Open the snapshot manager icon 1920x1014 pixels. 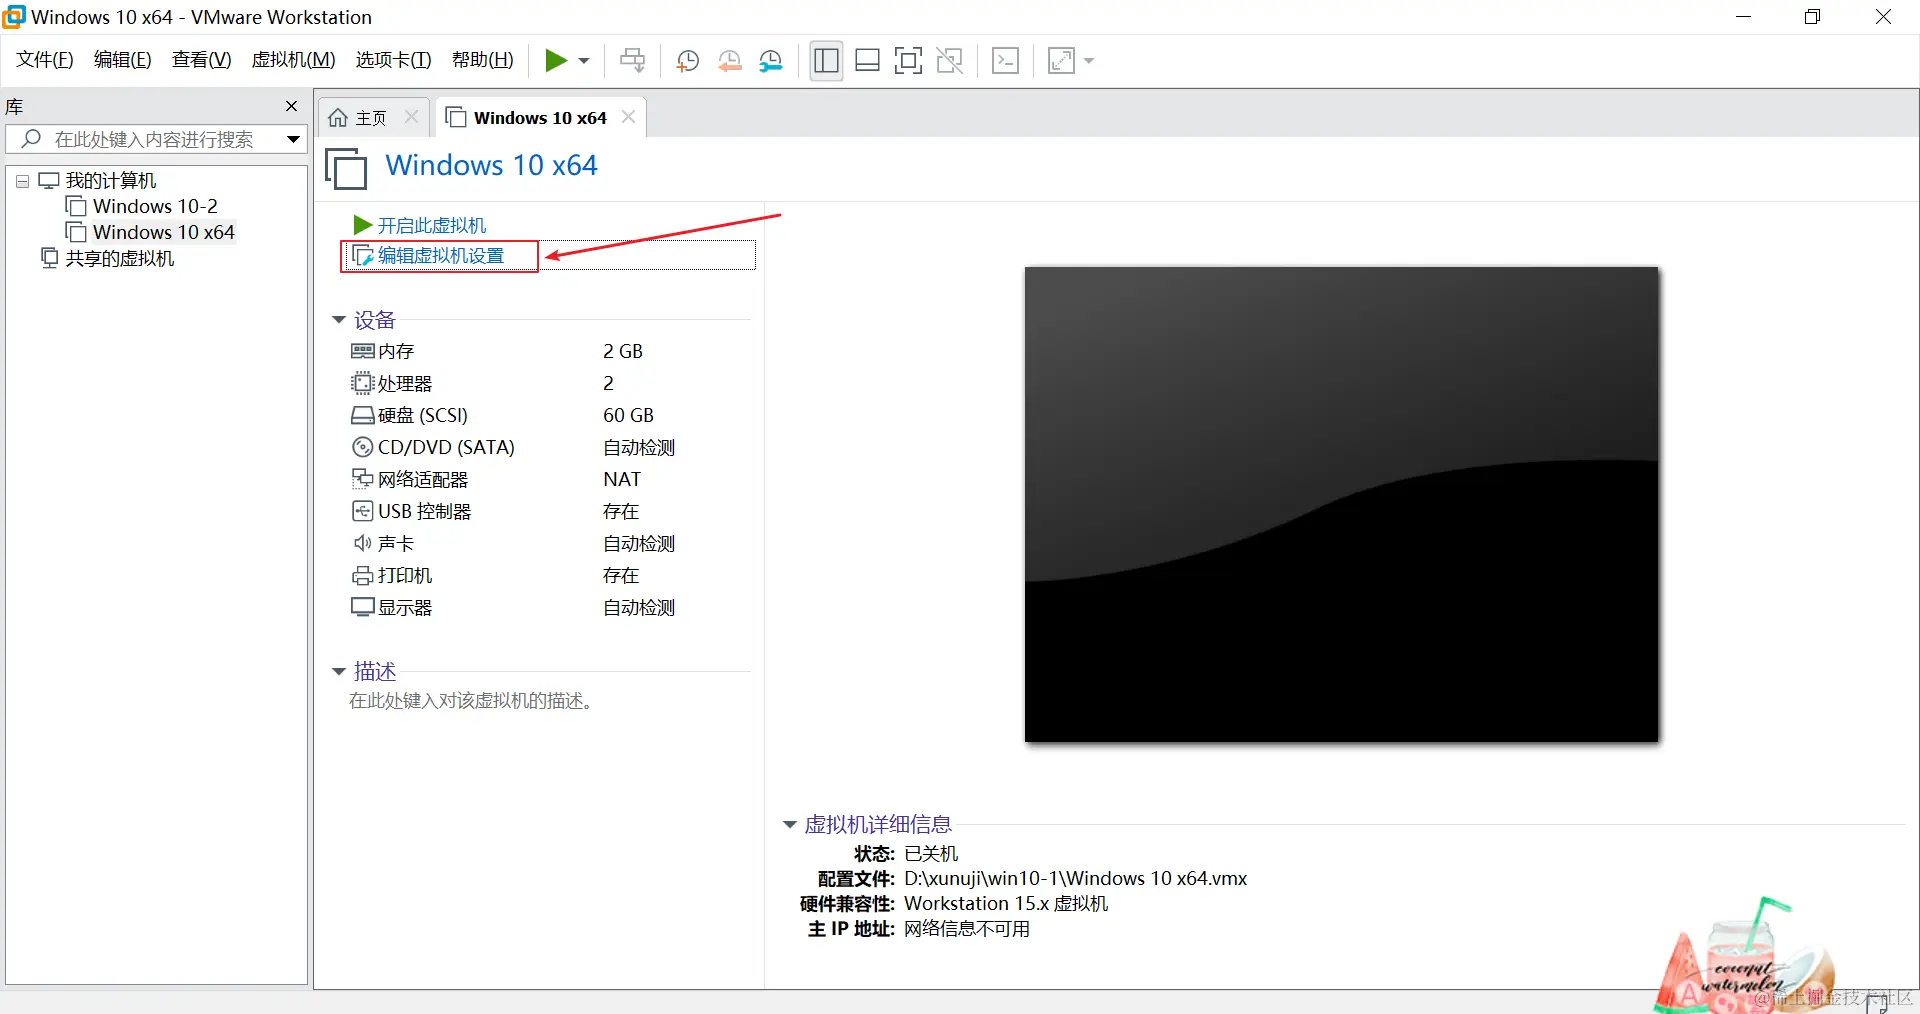[x=771, y=61]
